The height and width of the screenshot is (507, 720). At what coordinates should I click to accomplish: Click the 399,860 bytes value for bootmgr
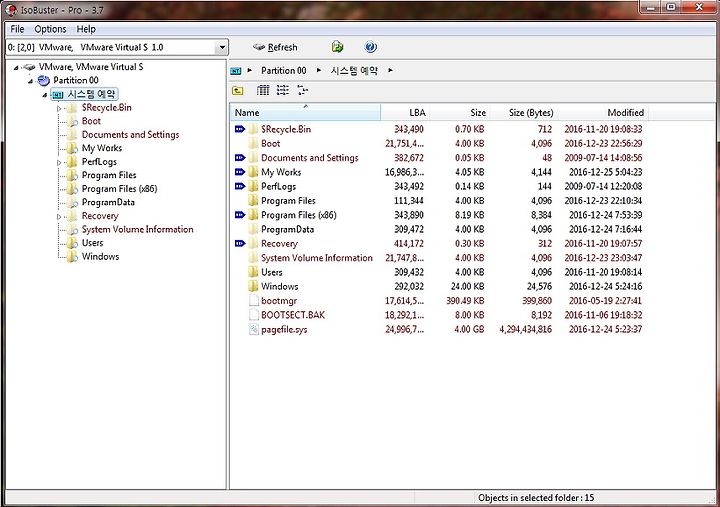[x=537, y=301]
